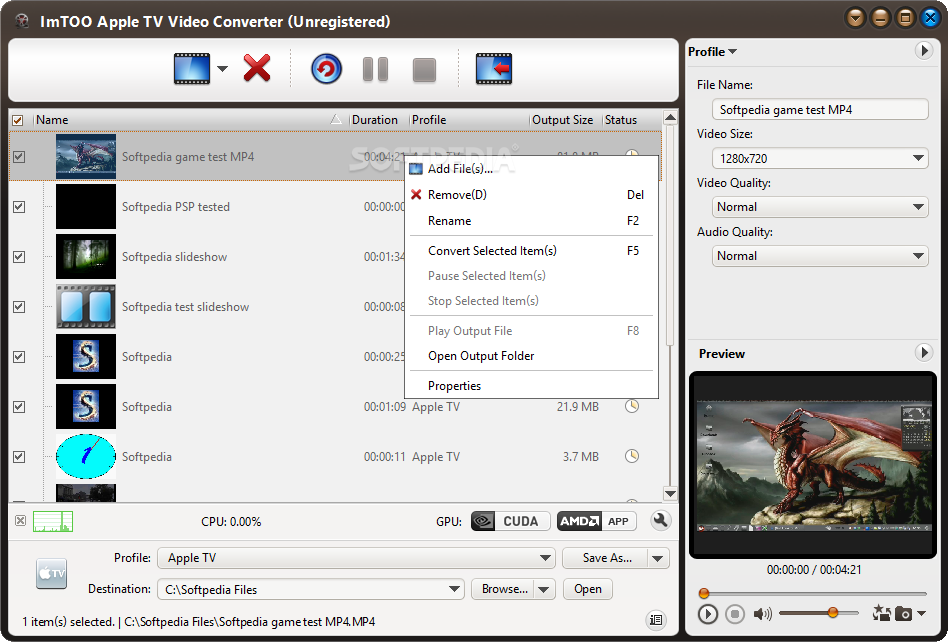Open Video Size 1280x720 dropdown

click(x=820, y=158)
